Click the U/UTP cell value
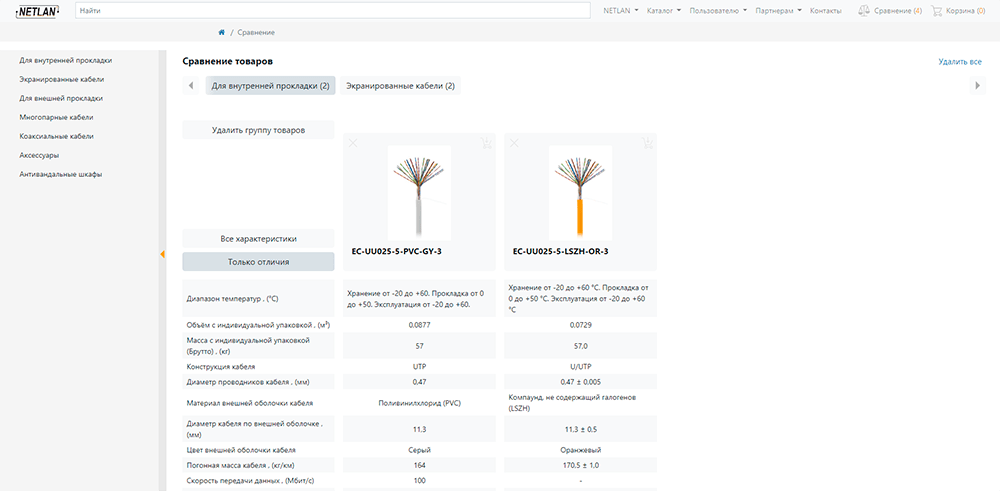Screen dimensions: 1000x491 coord(580,367)
